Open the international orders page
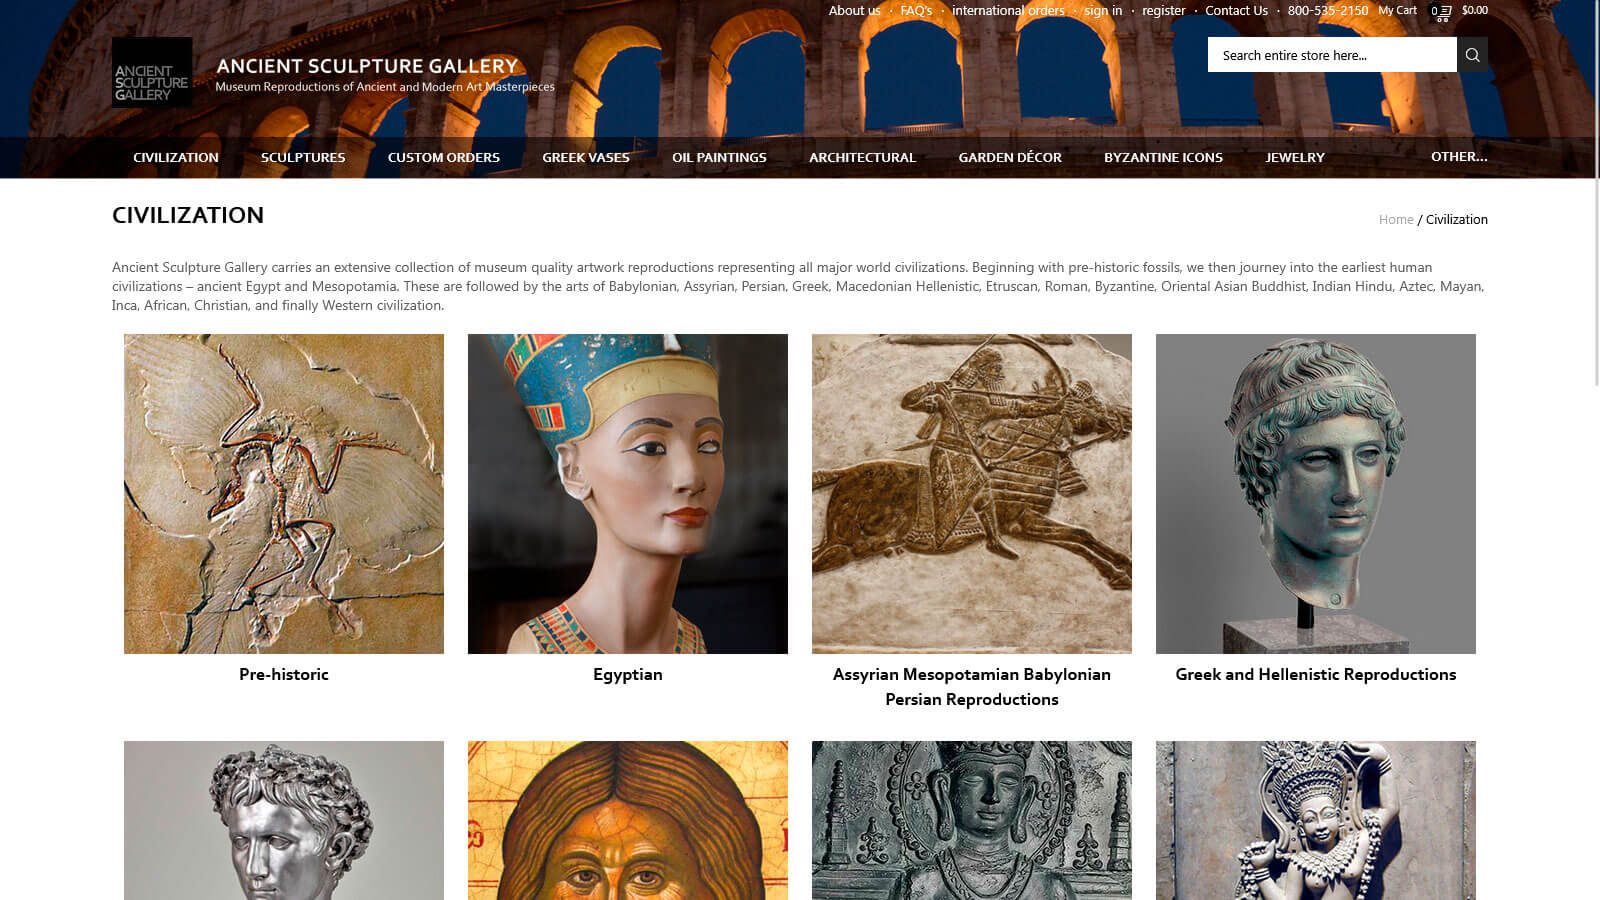This screenshot has width=1600, height=900. (1008, 10)
